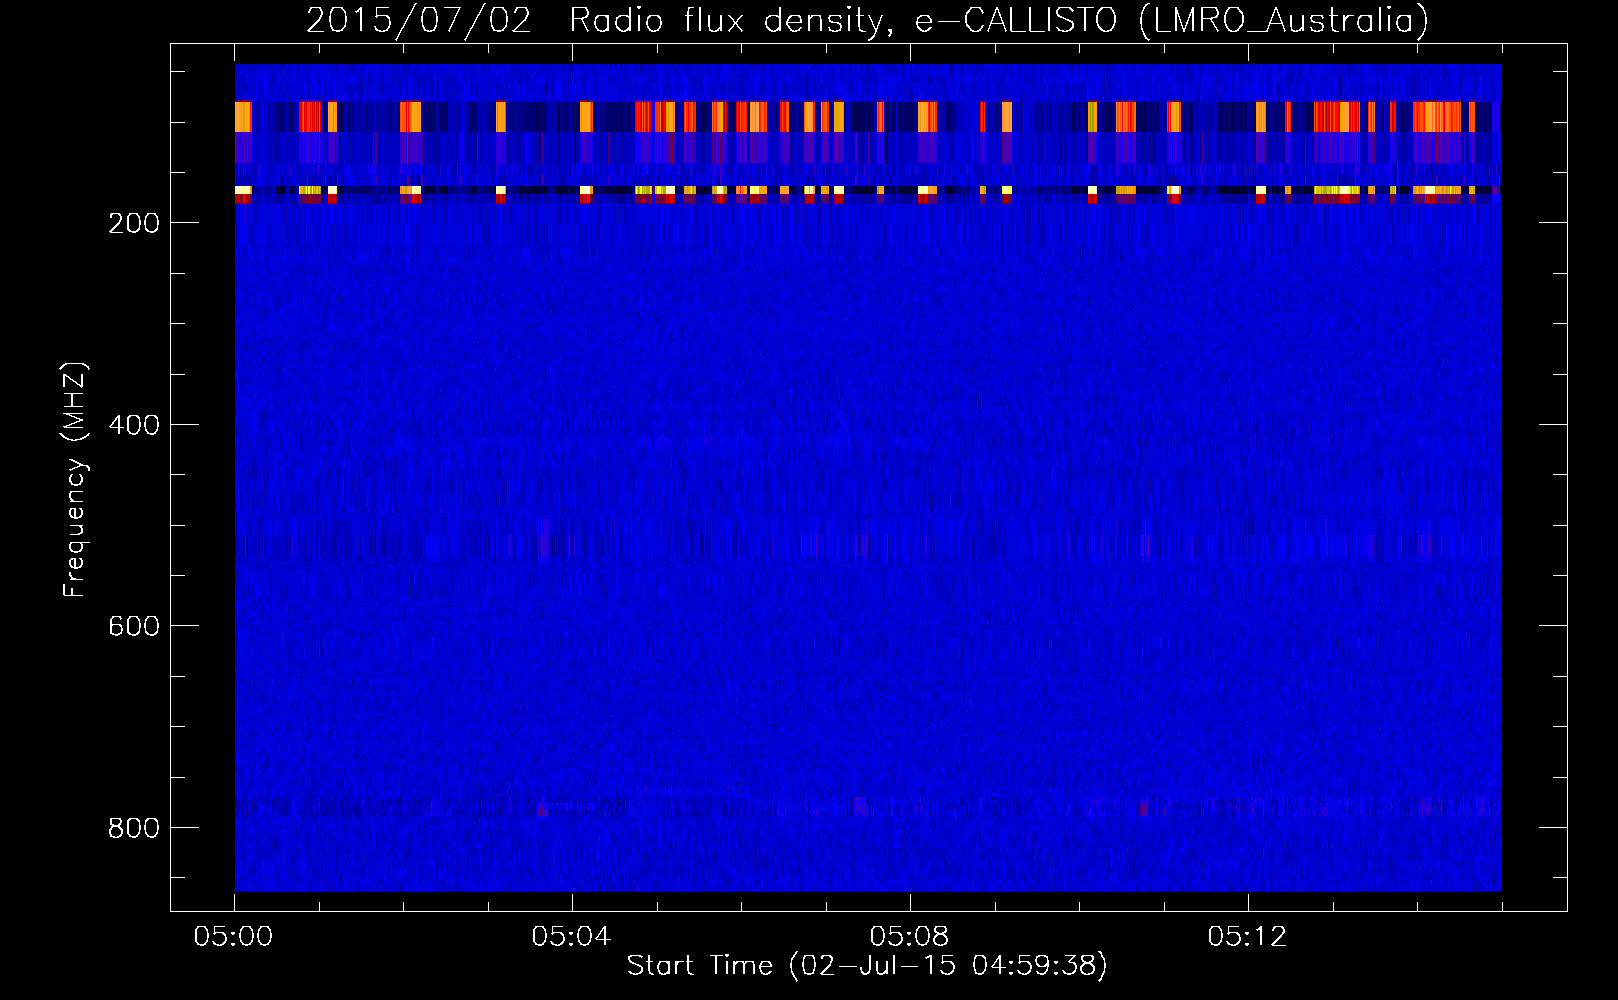
Task: Click the 200 frequency tick label
Action: [134, 223]
